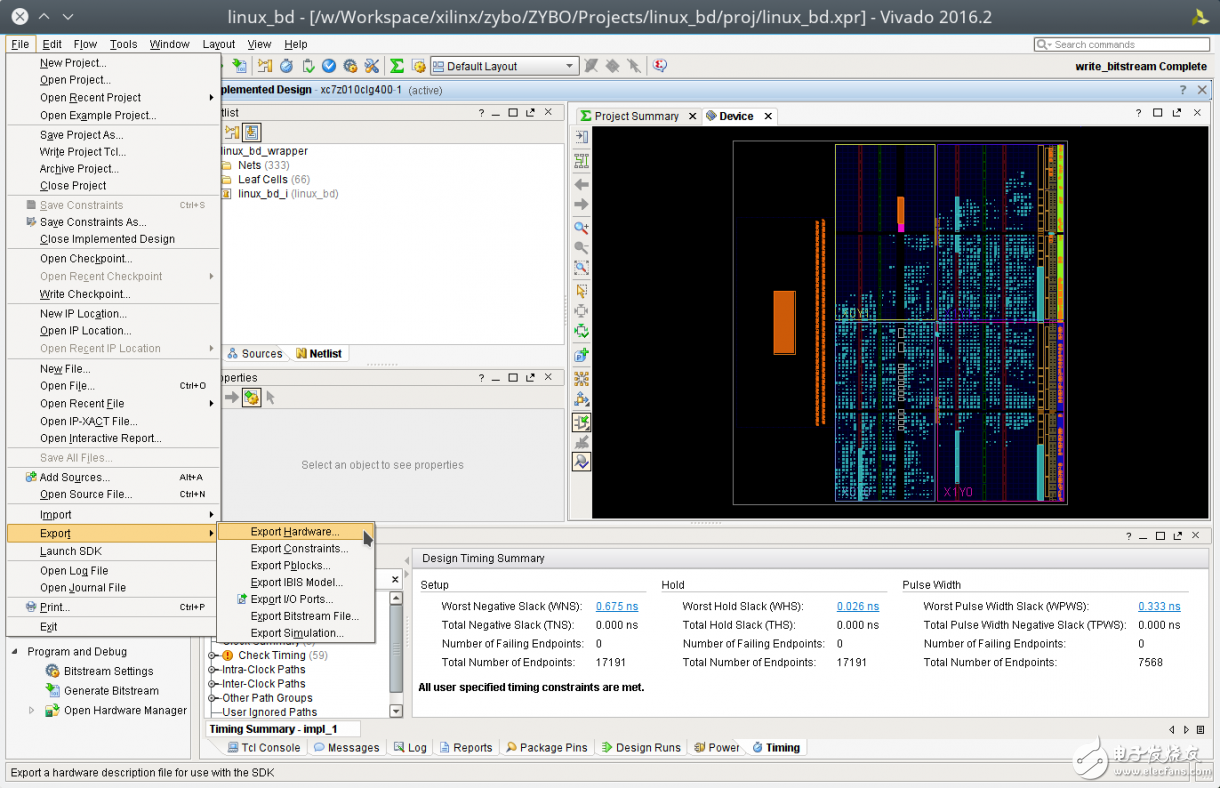Click the green sigma Project Summary toolbar icon
This screenshot has width=1220, height=788.
[x=397, y=66]
